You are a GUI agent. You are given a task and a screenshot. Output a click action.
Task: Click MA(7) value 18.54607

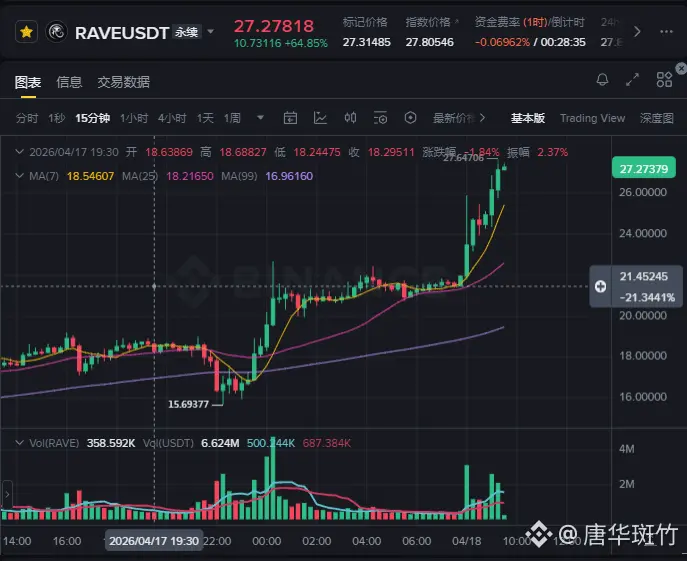pyautogui.click(x=90, y=176)
